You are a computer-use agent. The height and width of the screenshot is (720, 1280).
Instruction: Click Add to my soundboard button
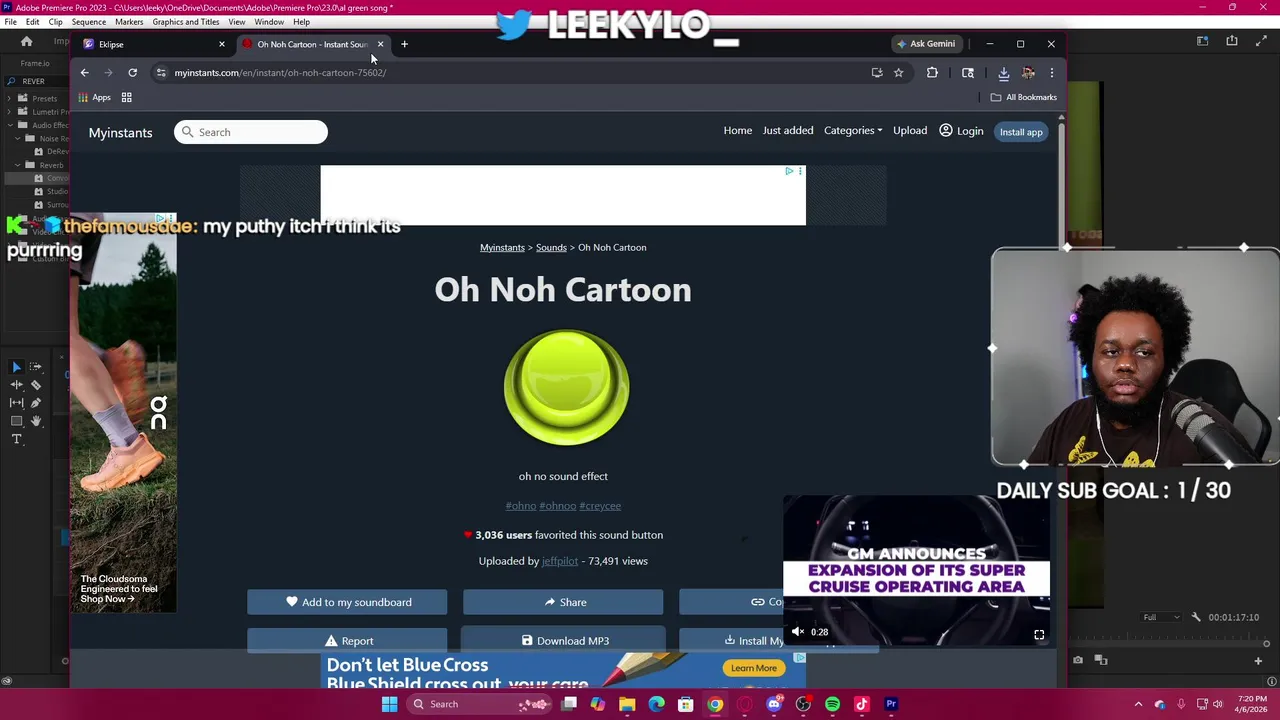click(347, 602)
